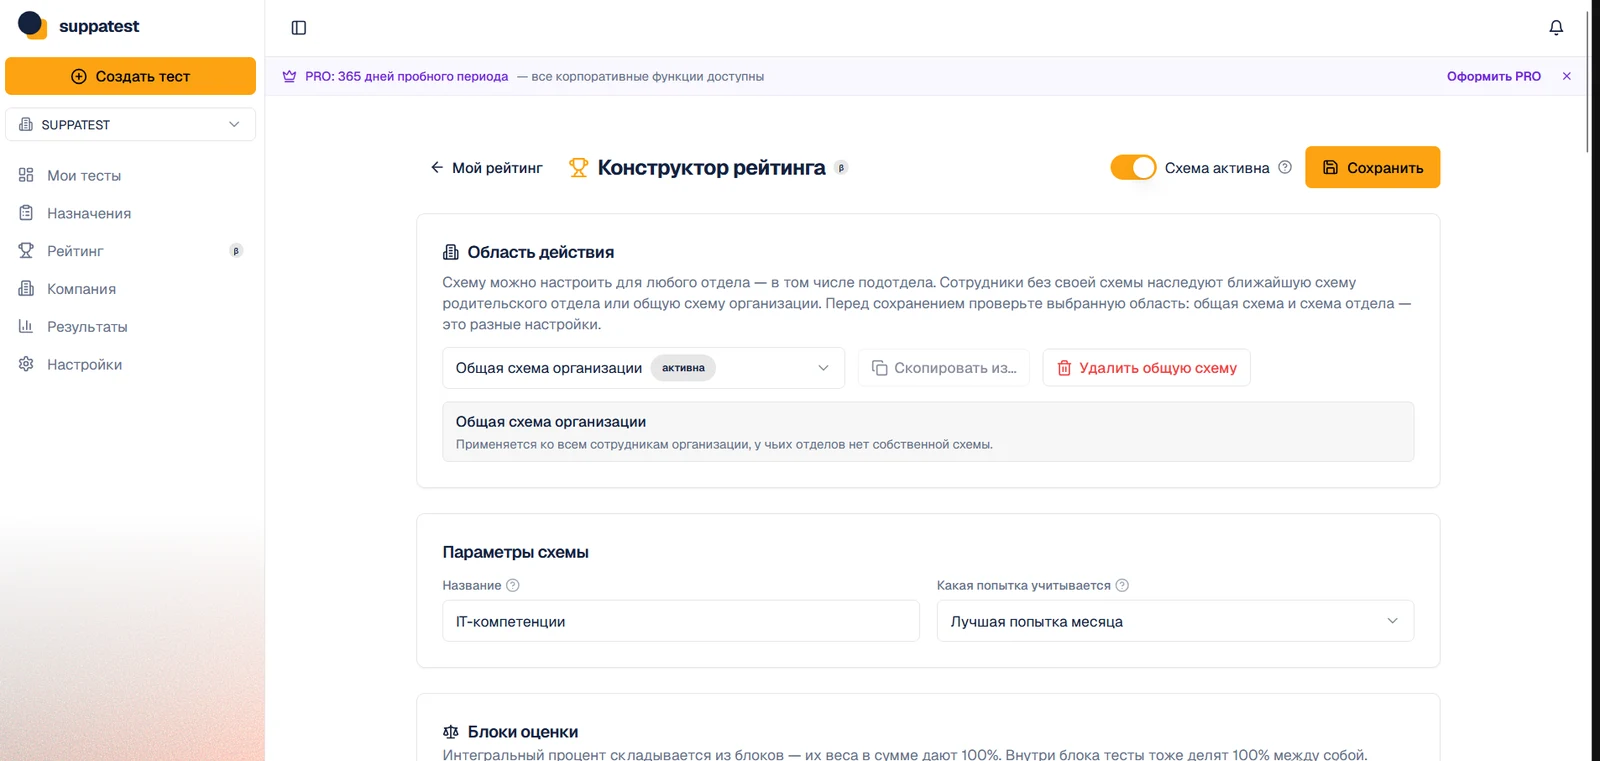The height and width of the screenshot is (761, 1600).
Task: Open Настройки in sidebar
Action: pyautogui.click(x=84, y=365)
